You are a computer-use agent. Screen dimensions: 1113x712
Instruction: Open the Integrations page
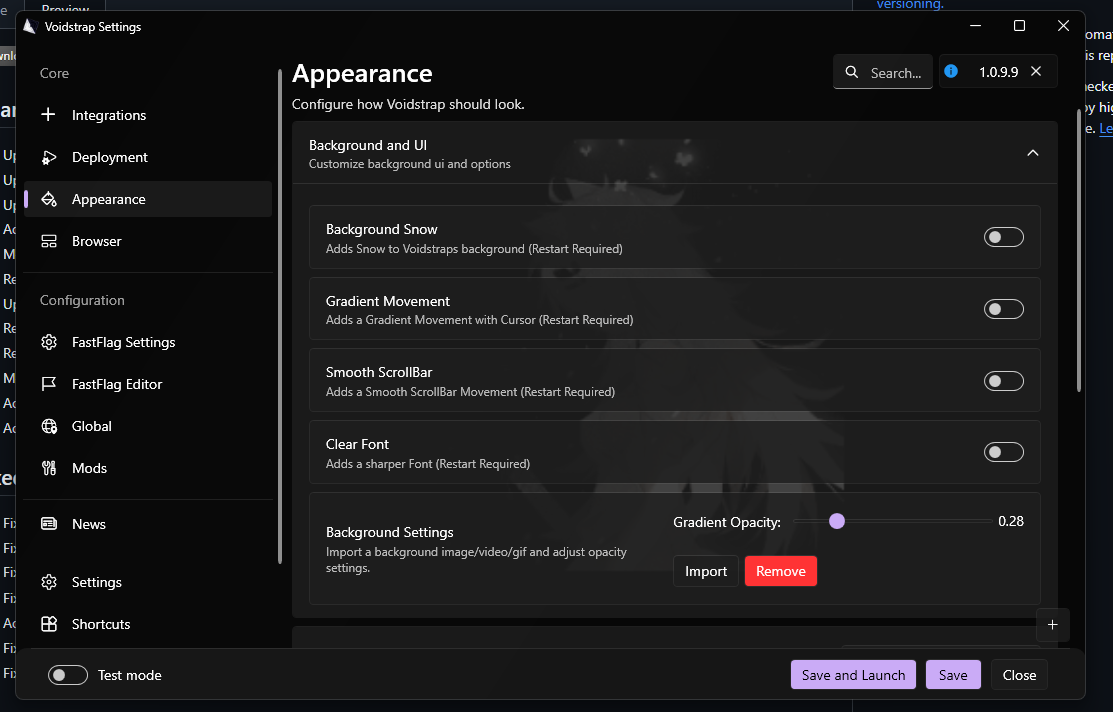click(148, 115)
